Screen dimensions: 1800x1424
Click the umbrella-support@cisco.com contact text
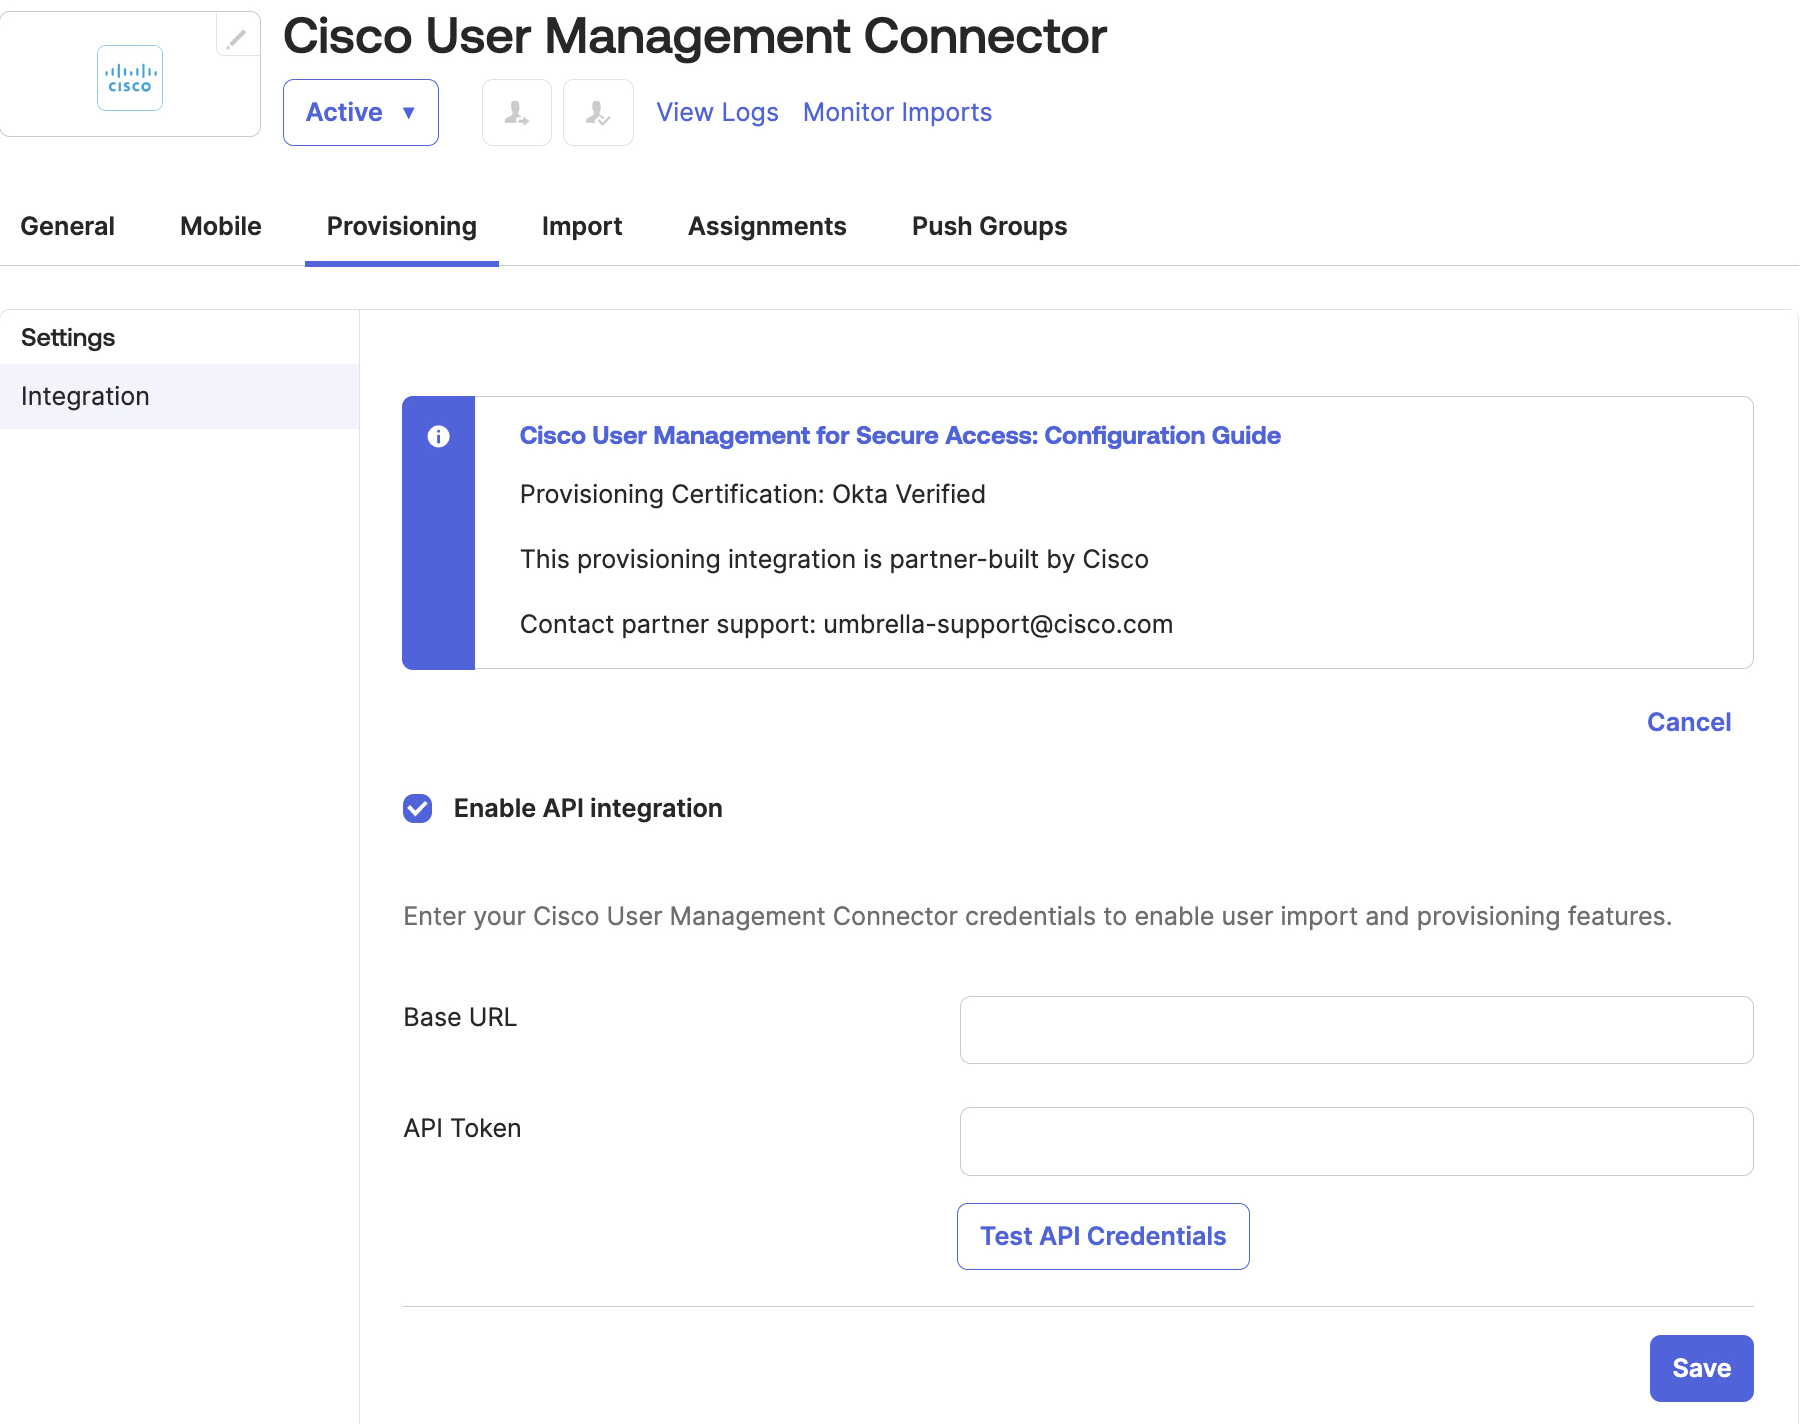click(x=998, y=624)
